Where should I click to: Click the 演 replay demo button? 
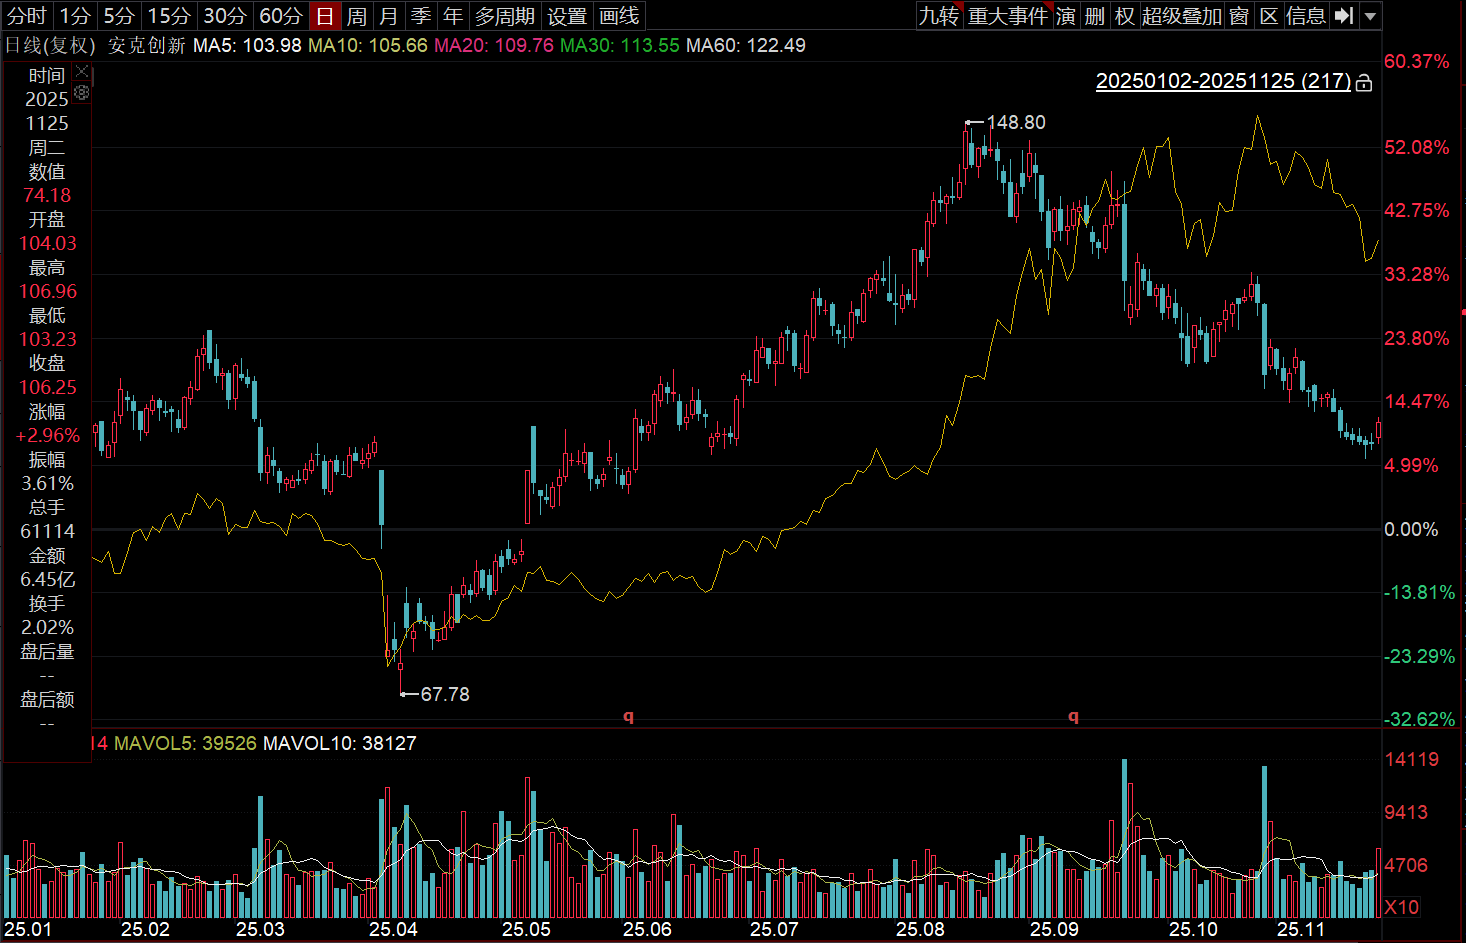click(x=1066, y=16)
